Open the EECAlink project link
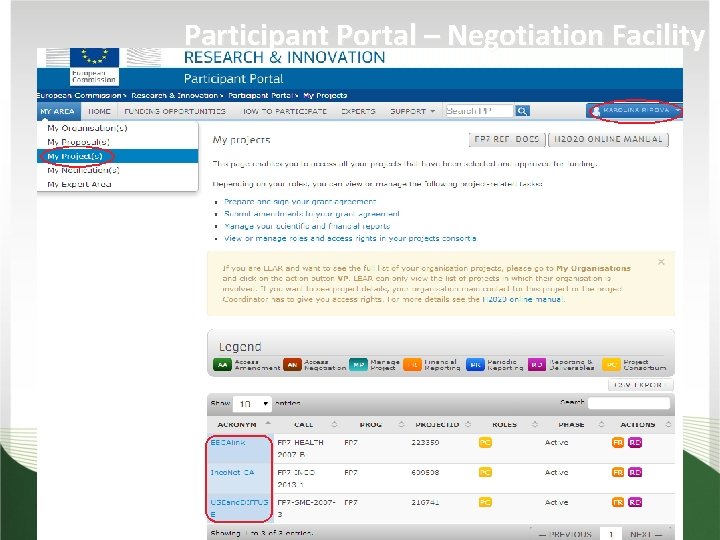This screenshot has width=720, height=540. coord(228,443)
